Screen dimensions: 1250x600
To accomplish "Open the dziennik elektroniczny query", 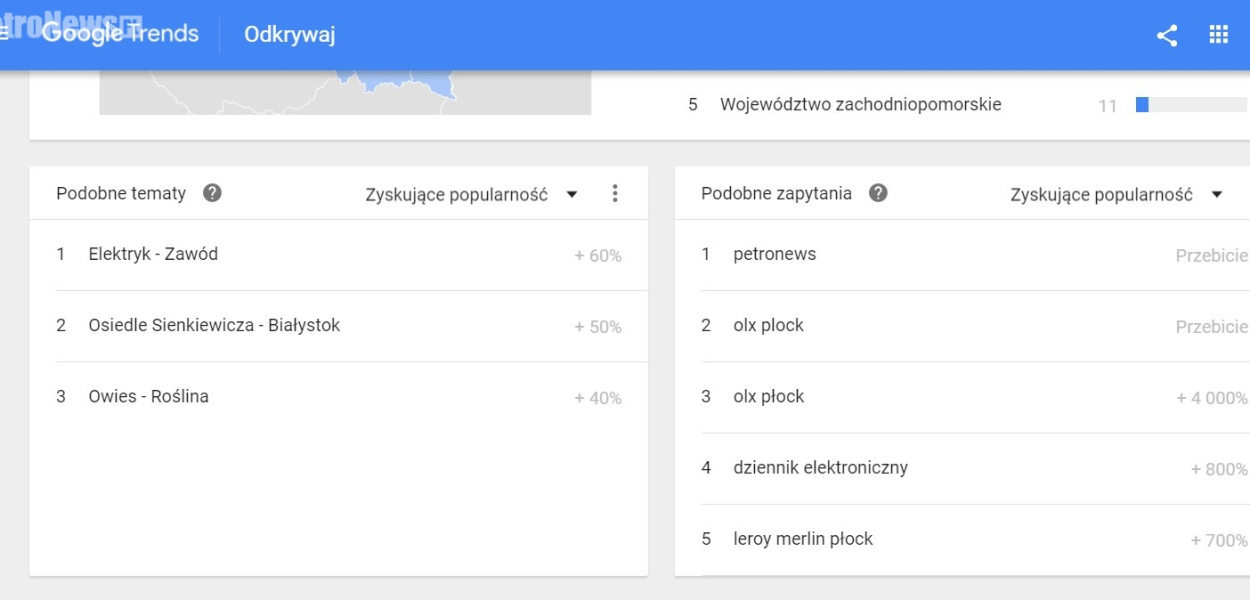I will [975, 468].
